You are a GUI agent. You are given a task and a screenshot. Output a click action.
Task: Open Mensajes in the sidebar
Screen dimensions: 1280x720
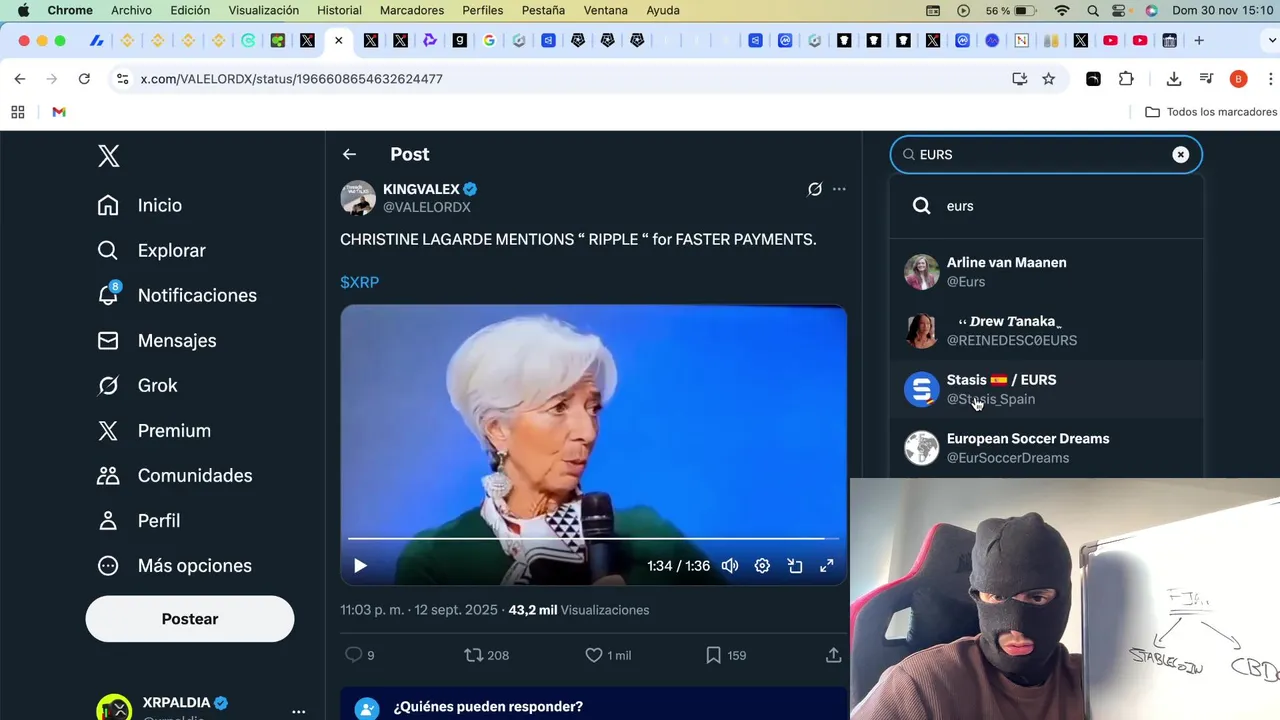pyautogui.click(x=157, y=340)
